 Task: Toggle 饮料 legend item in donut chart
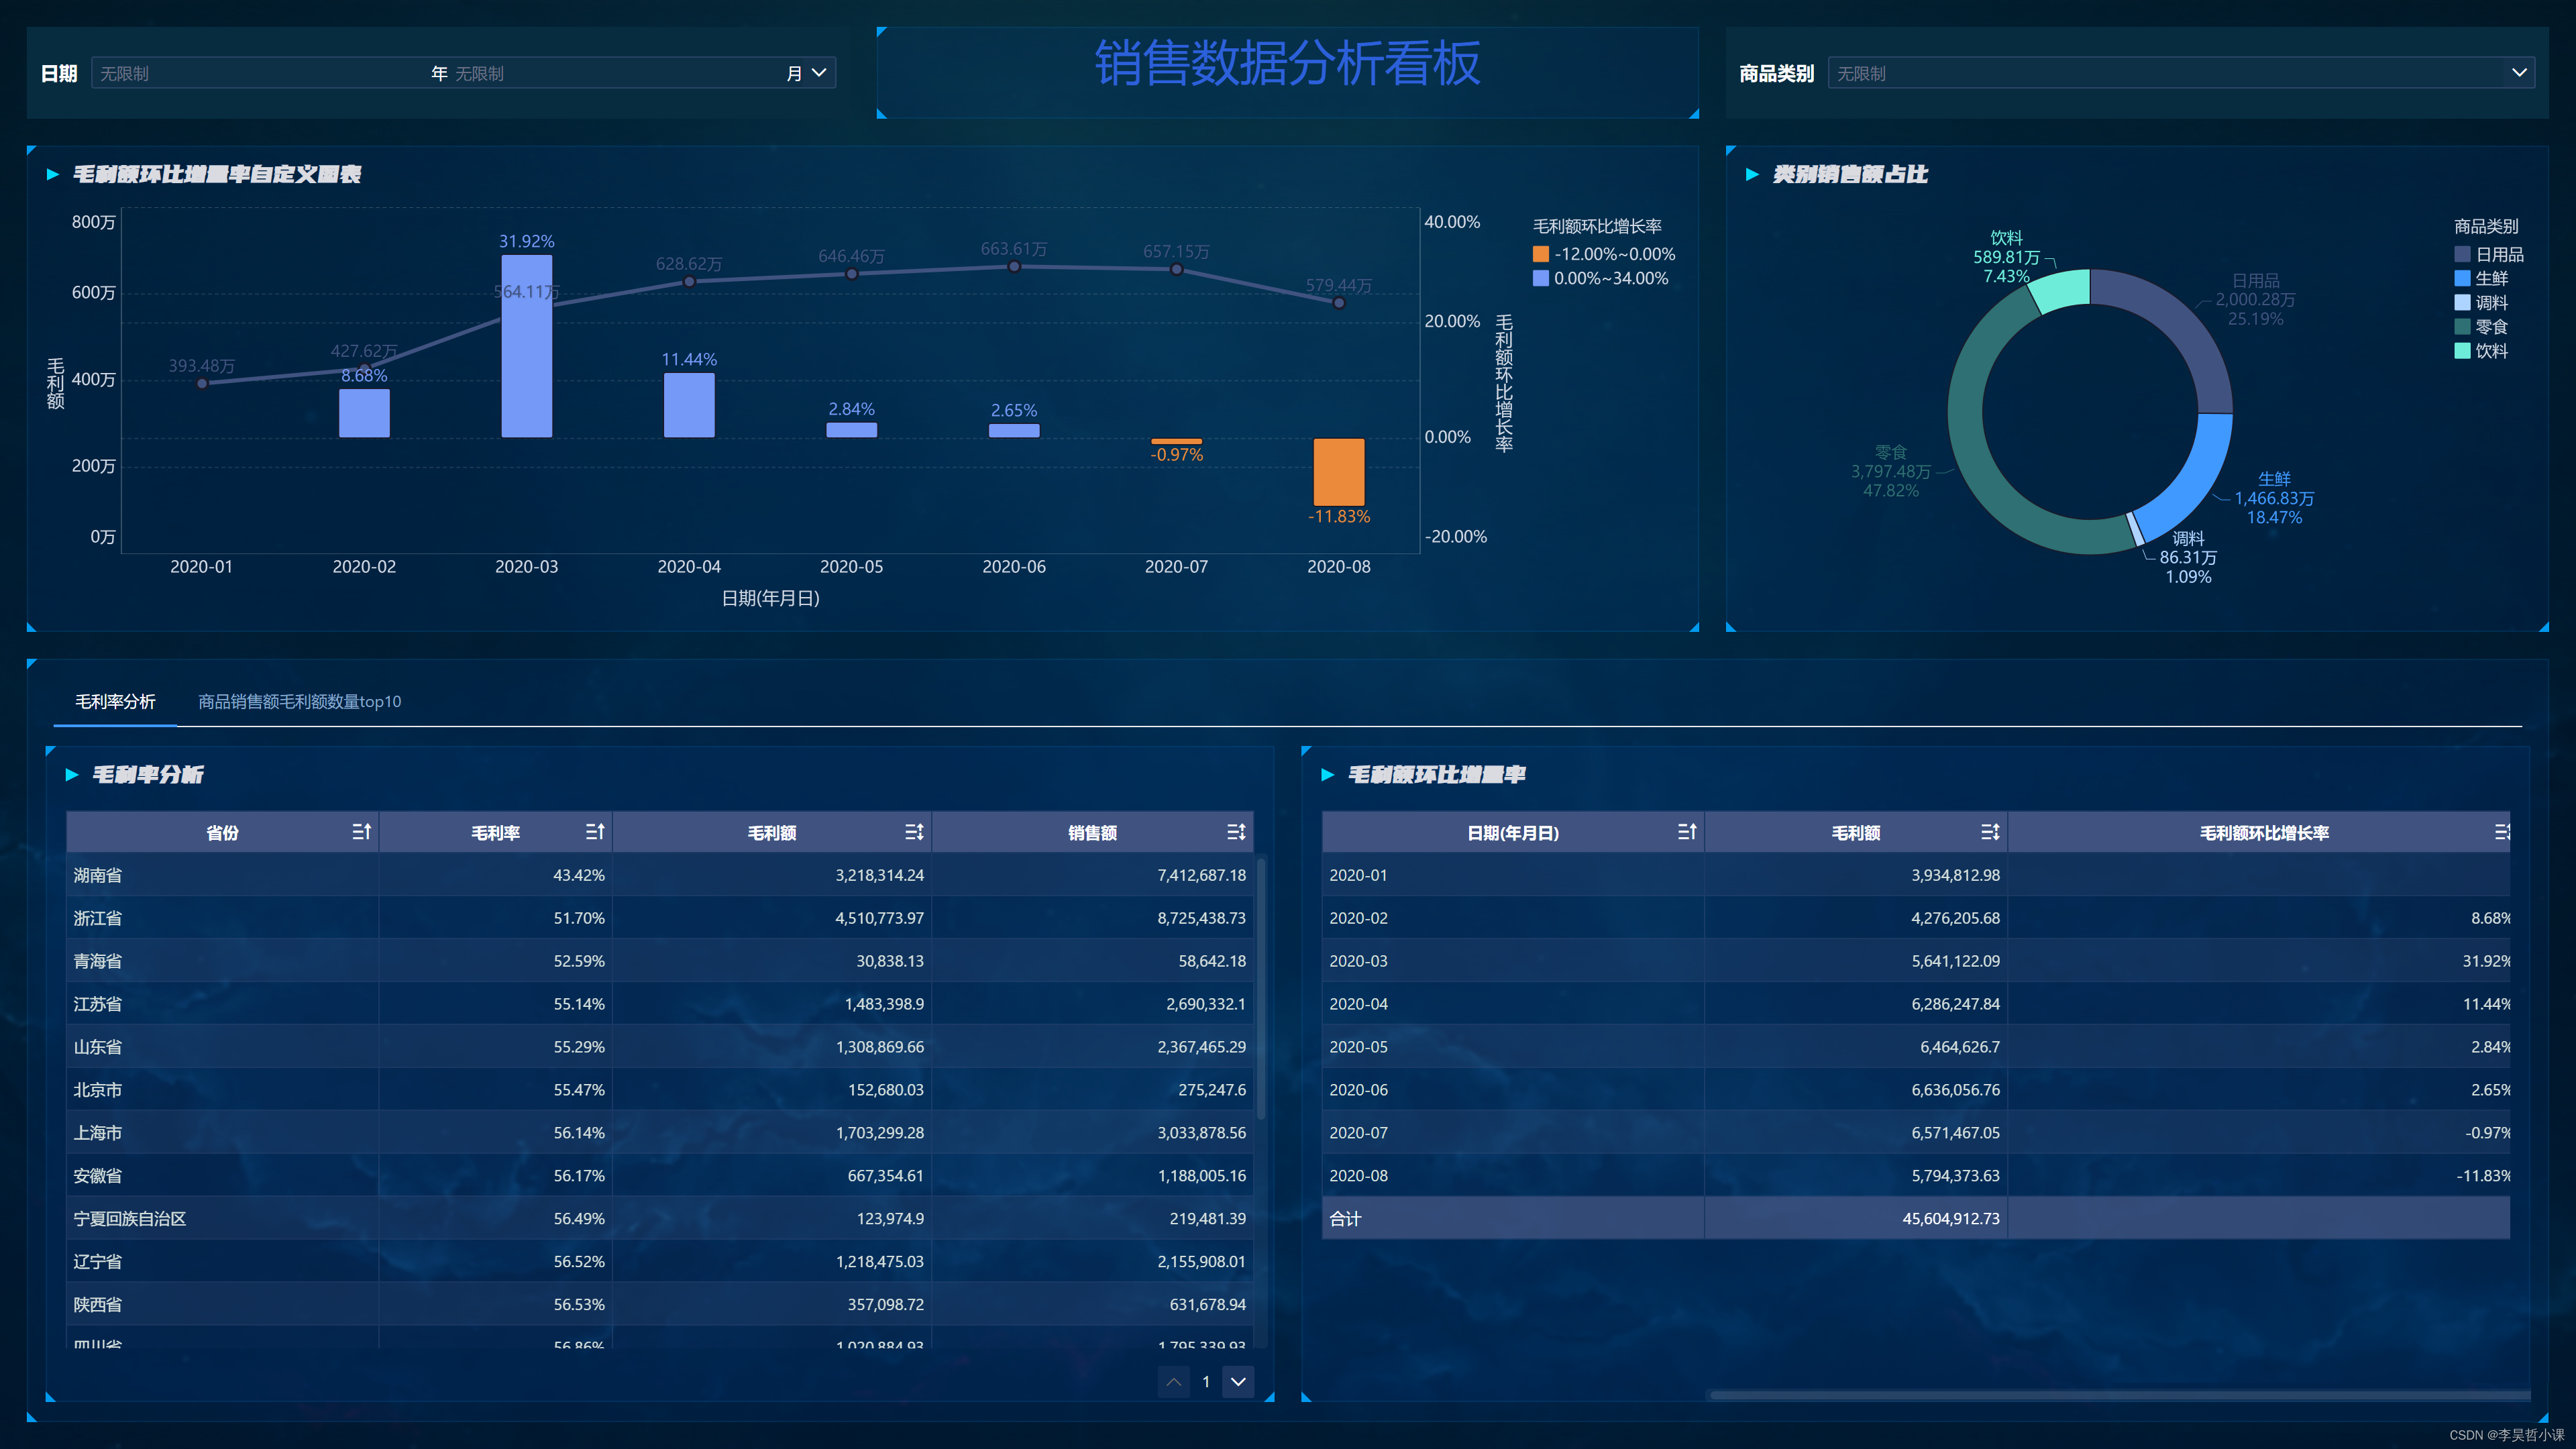tap(2481, 350)
